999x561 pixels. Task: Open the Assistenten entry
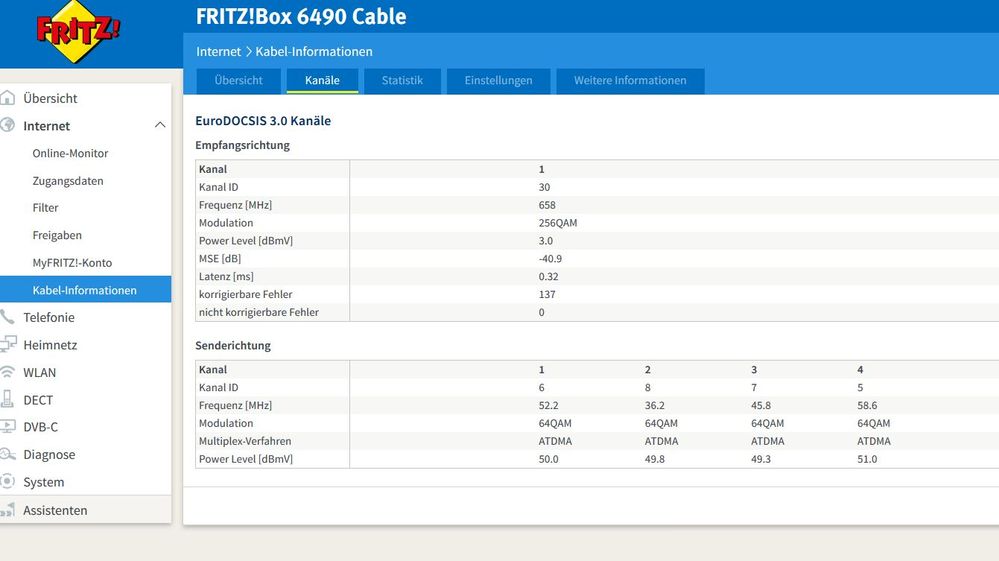pos(55,510)
